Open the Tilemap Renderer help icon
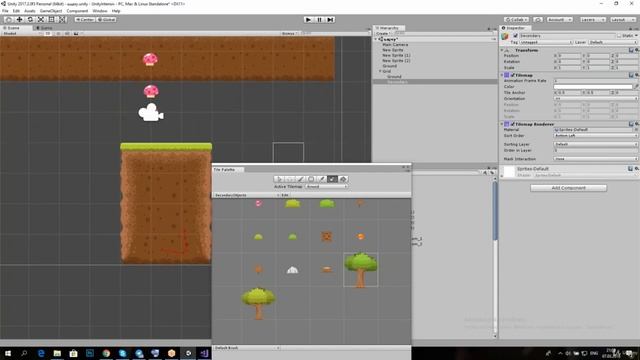The width and height of the screenshot is (640, 360). coord(631,124)
